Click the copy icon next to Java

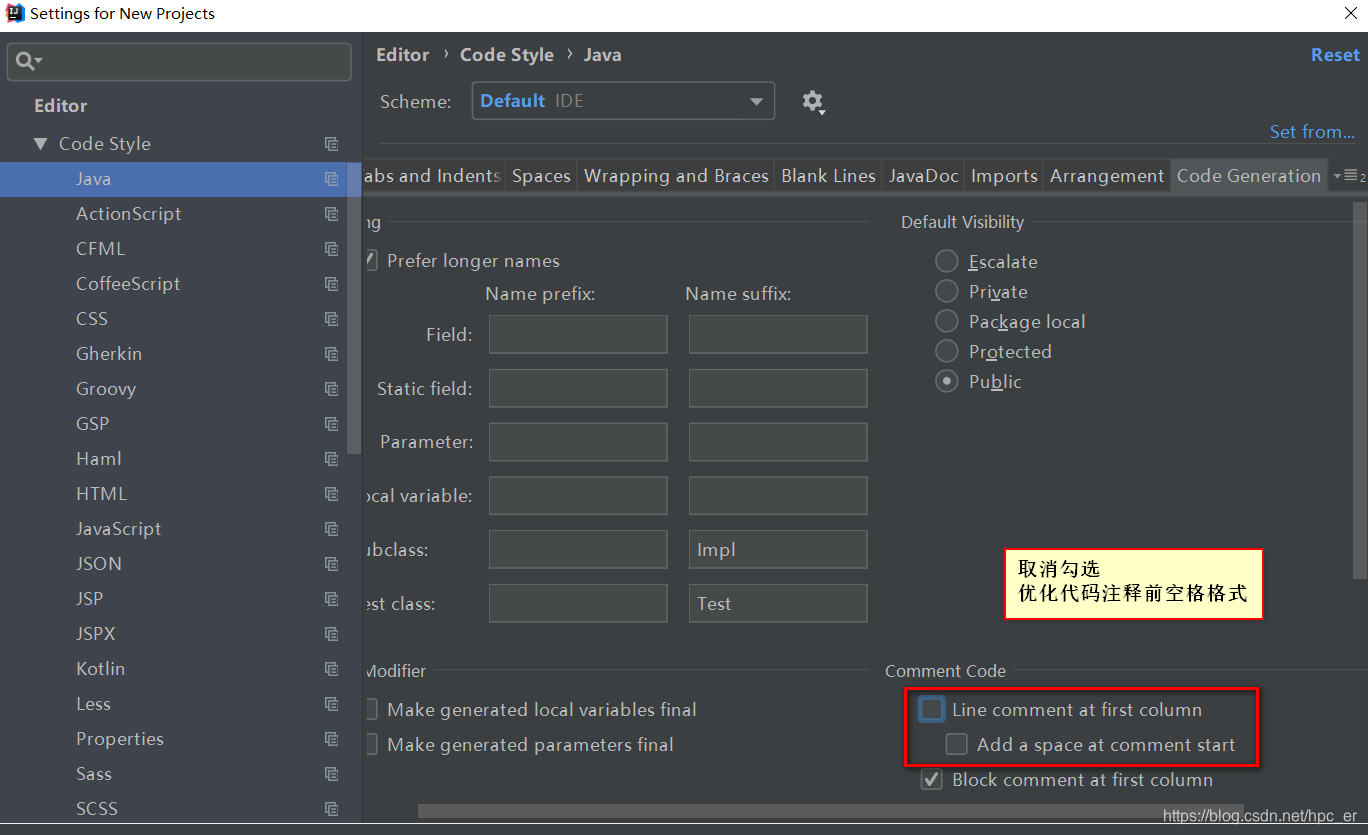coord(331,179)
